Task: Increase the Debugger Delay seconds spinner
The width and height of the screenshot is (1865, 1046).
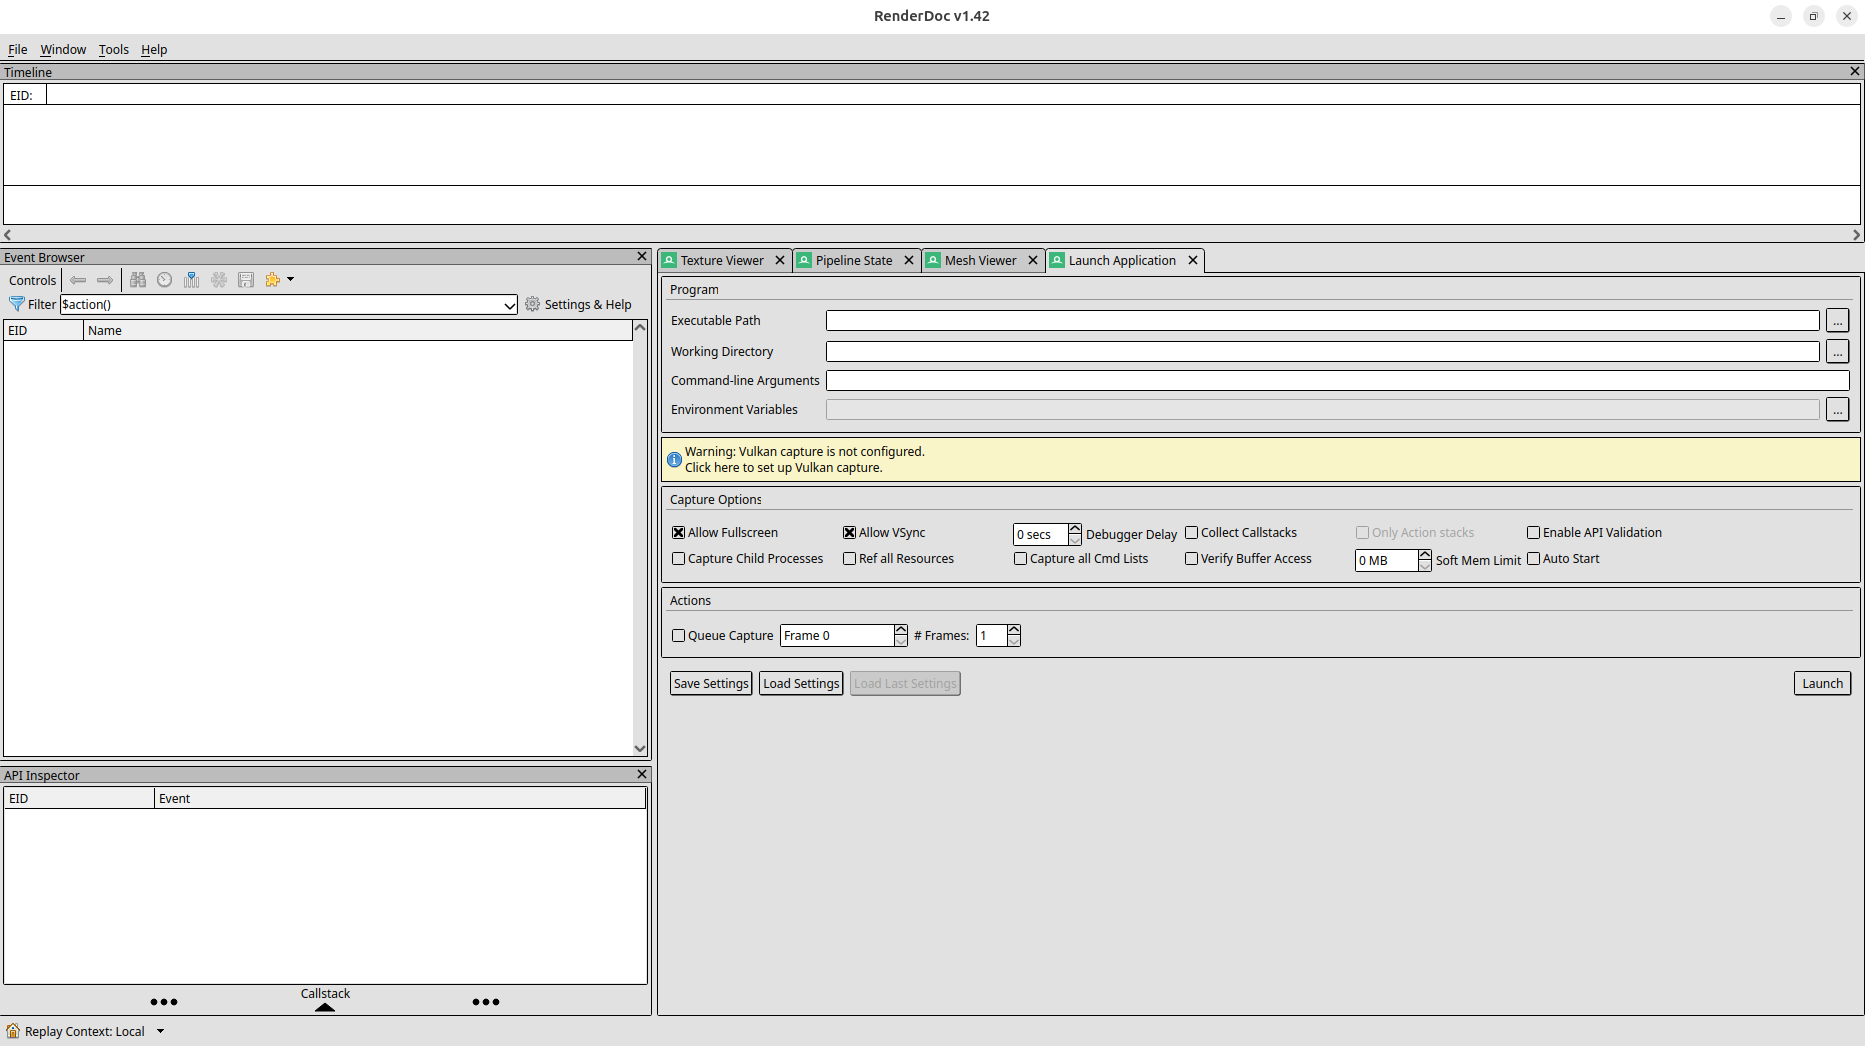Action: 1075,529
